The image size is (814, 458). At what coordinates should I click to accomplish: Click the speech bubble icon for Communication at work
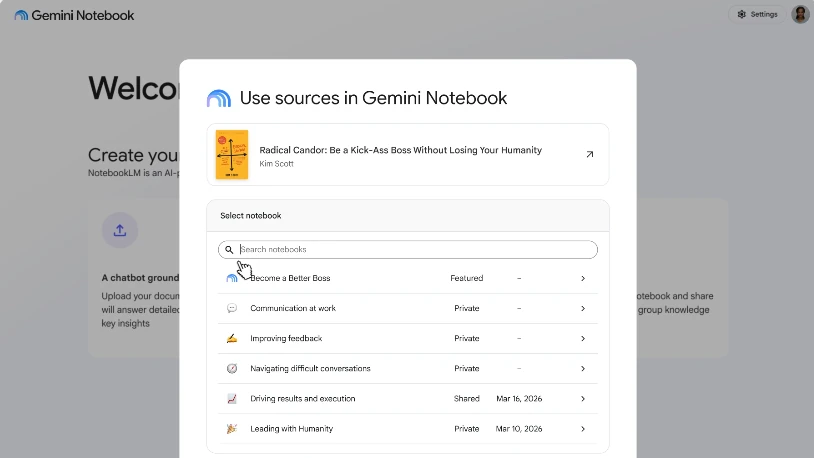[232, 308]
